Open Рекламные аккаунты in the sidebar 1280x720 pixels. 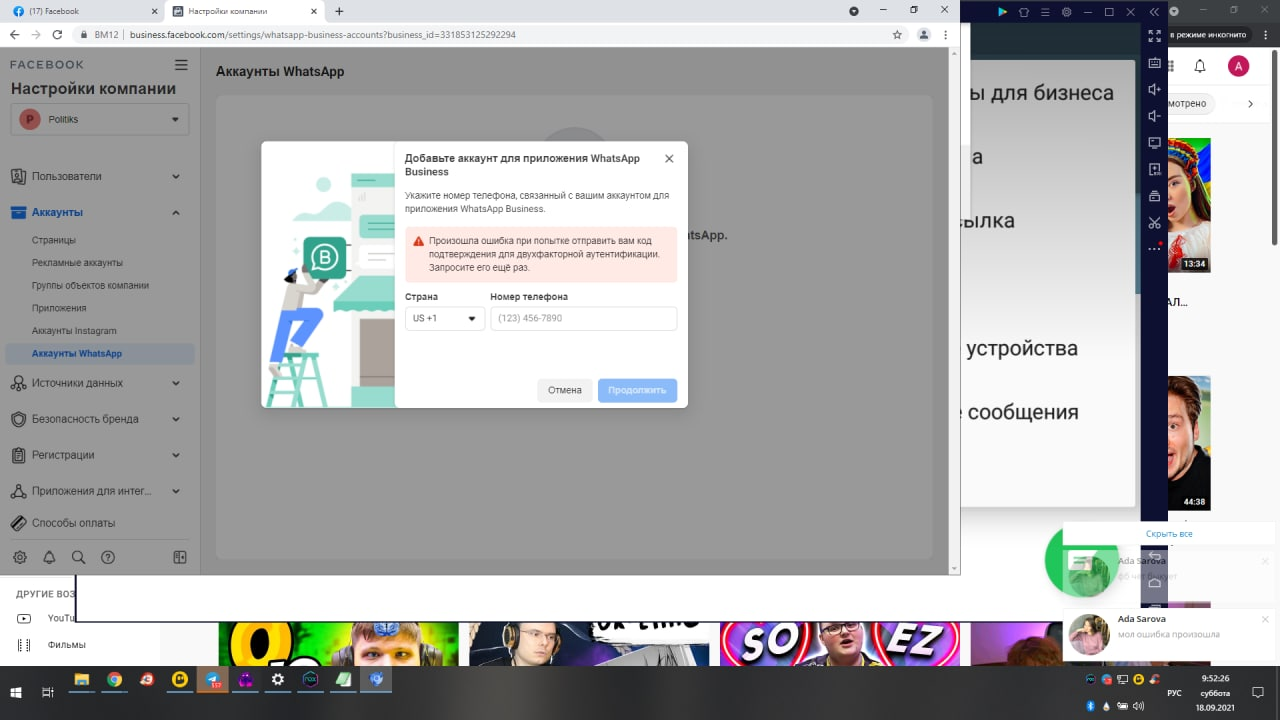[77, 263]
